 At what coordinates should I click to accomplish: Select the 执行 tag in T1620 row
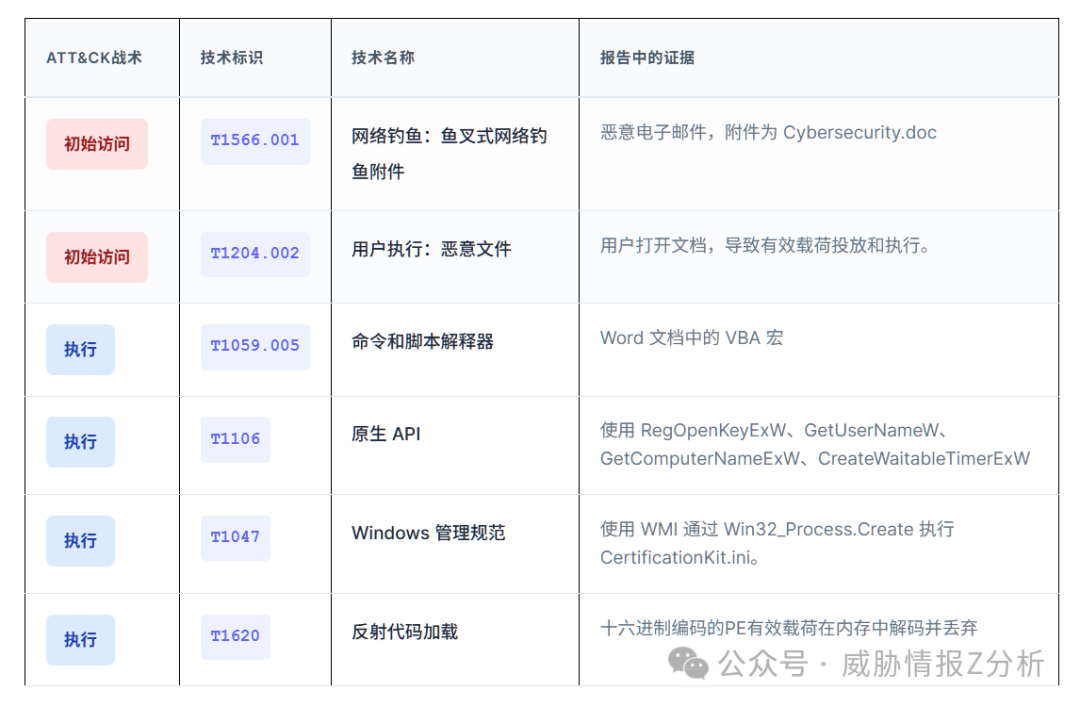[81, 639]
